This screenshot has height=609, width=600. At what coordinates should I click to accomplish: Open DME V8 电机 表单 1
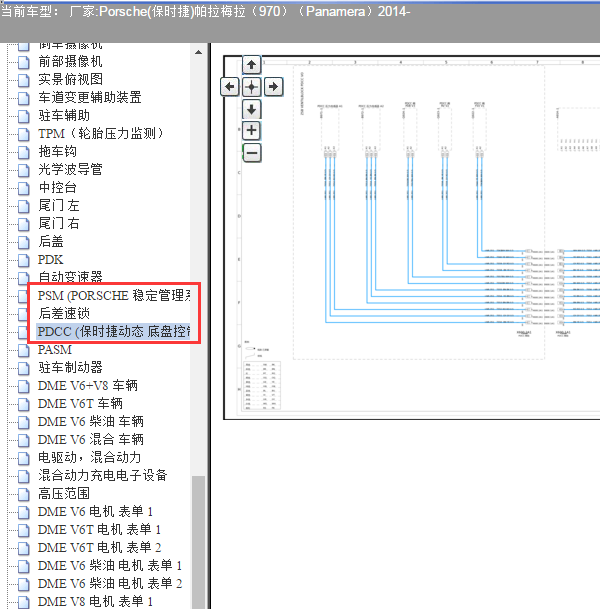click(x=96, y=602)
